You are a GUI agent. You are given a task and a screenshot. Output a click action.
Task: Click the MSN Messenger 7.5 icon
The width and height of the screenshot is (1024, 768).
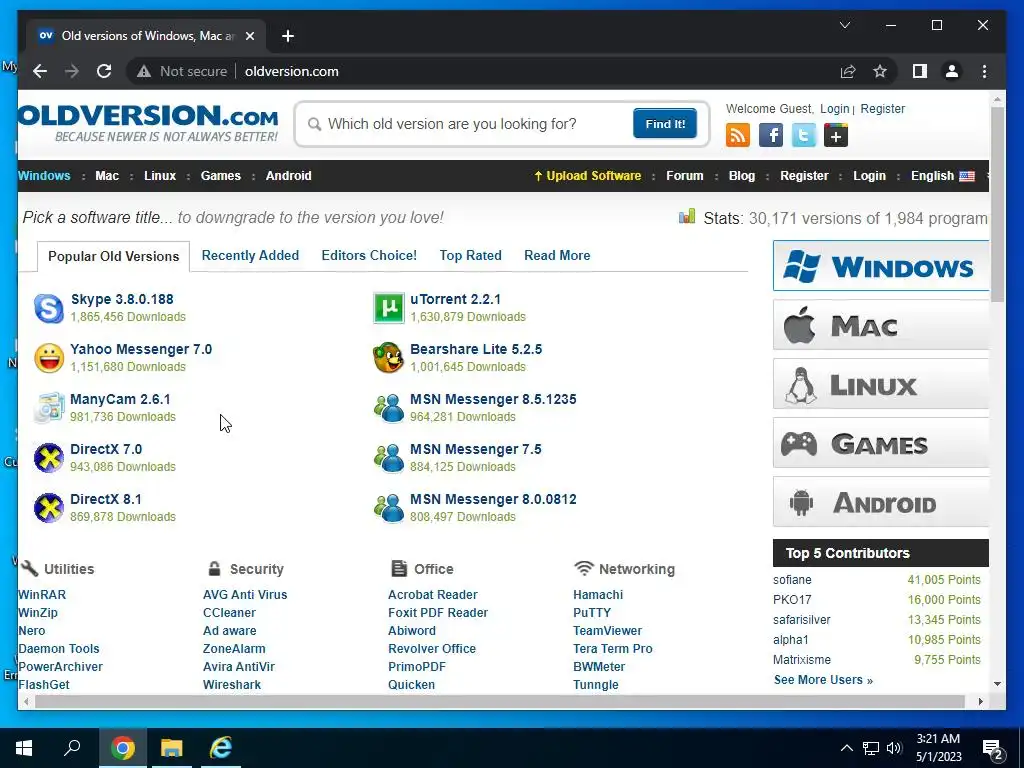pos(389,458)
